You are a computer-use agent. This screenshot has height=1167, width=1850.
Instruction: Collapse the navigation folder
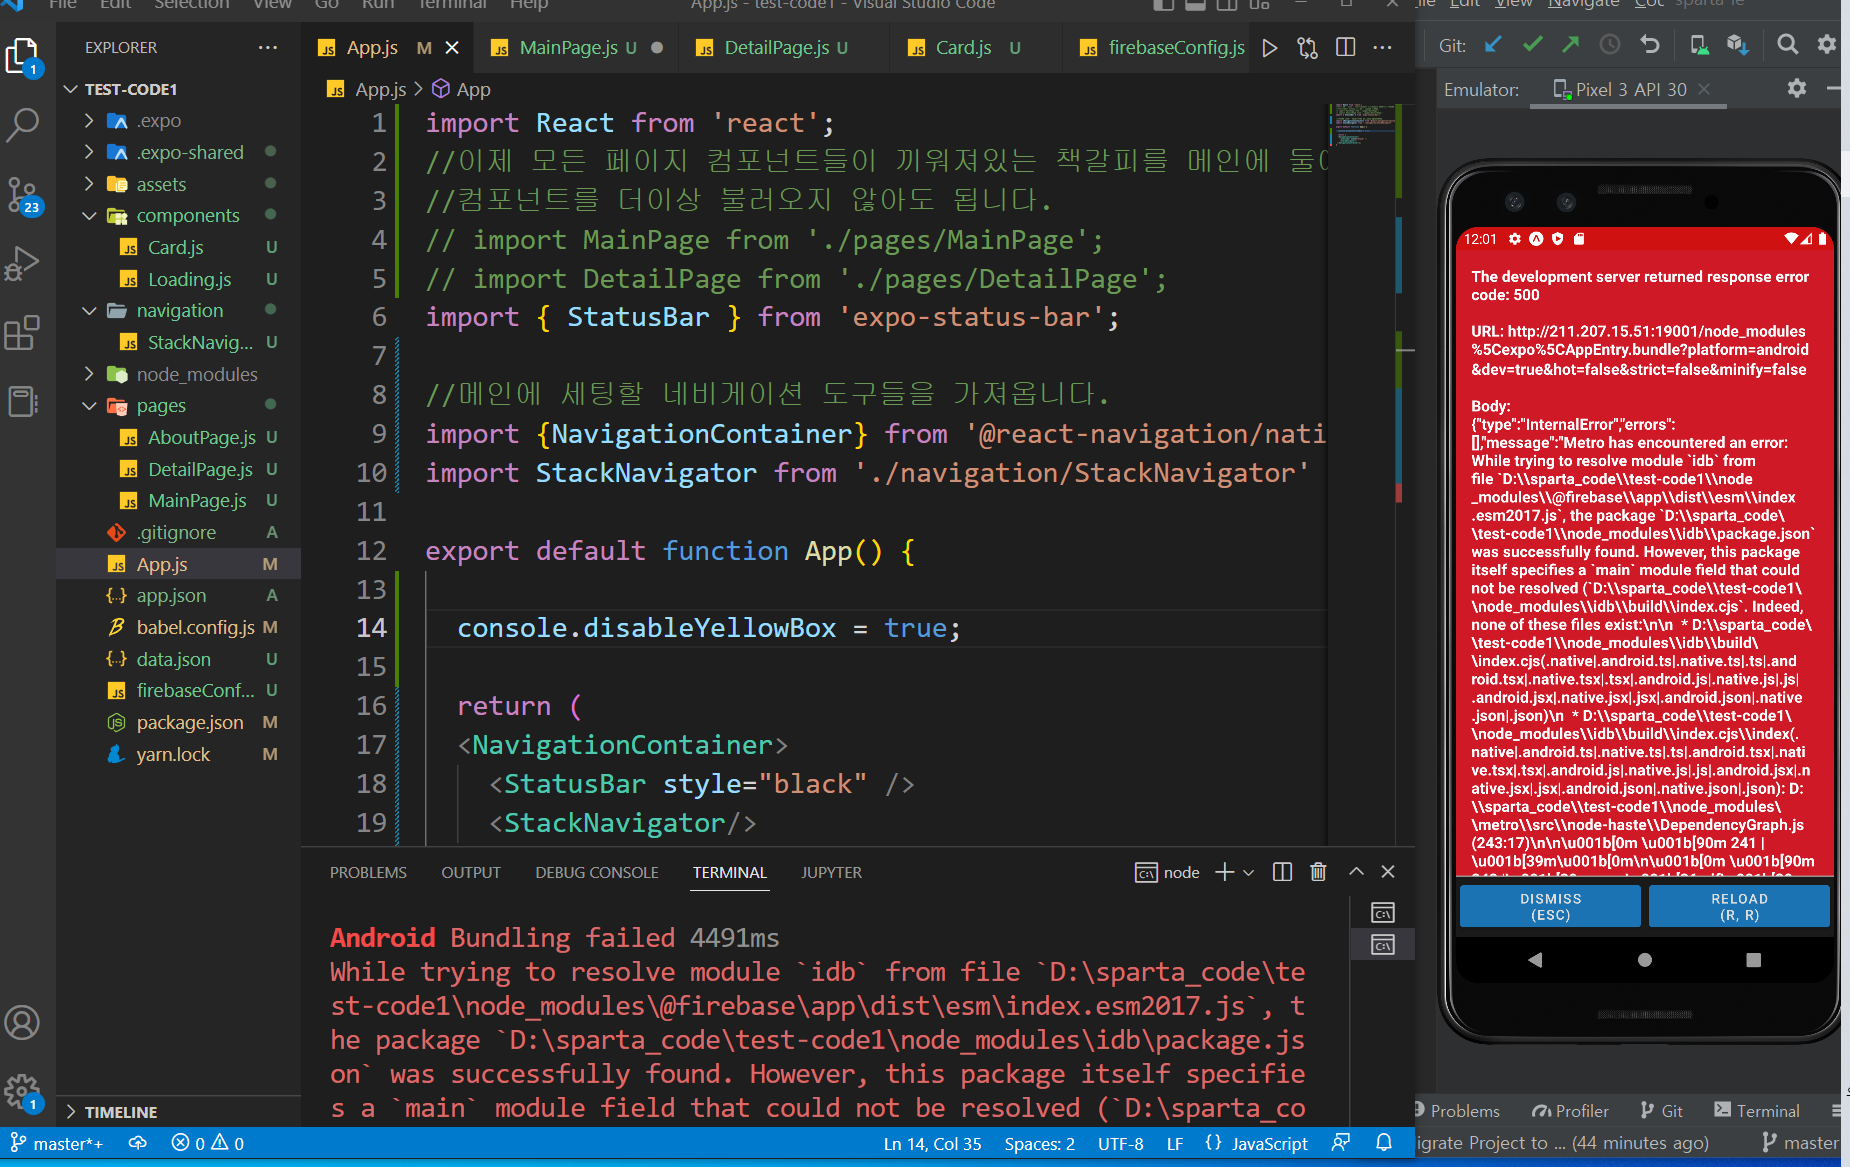89,311
